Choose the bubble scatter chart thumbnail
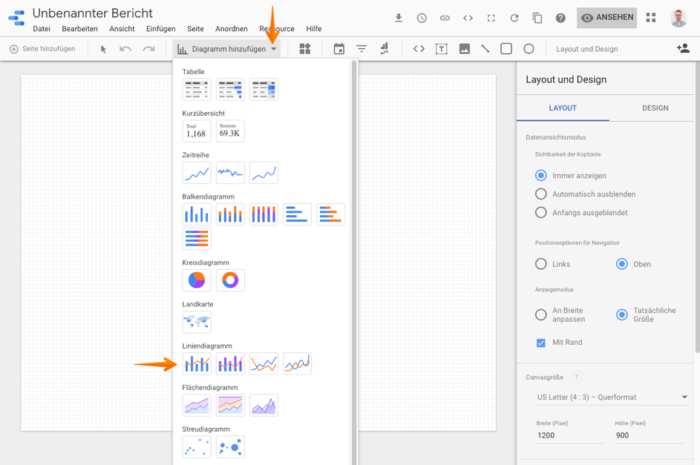Screen dimensions: 700x465 230,447
